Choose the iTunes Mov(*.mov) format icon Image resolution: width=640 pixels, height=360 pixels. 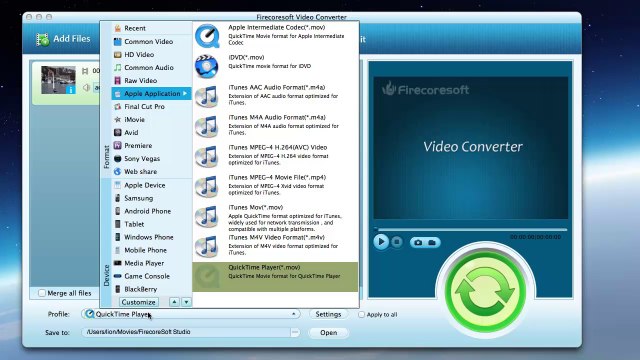coord(207,216)
